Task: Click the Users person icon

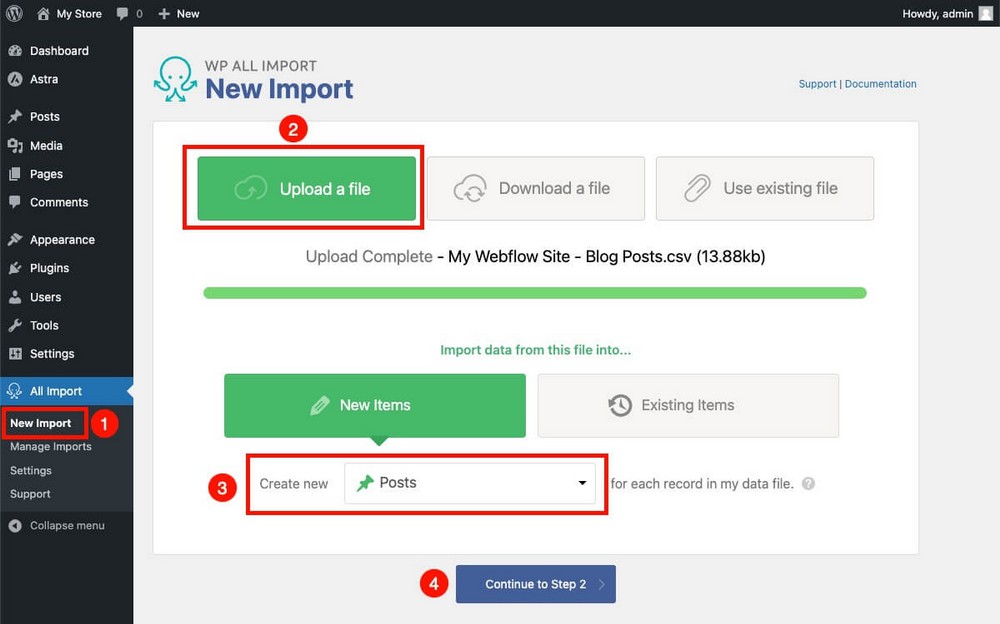Action: tap(15, 297)
